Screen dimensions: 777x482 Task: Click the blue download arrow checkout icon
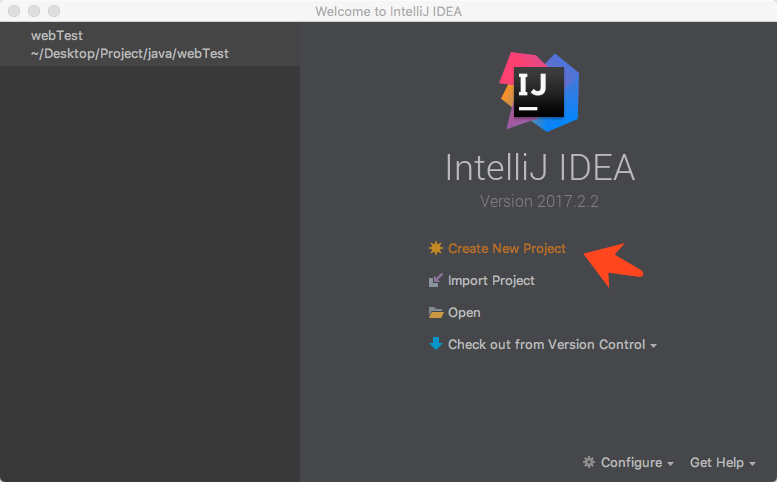point(435,344)
